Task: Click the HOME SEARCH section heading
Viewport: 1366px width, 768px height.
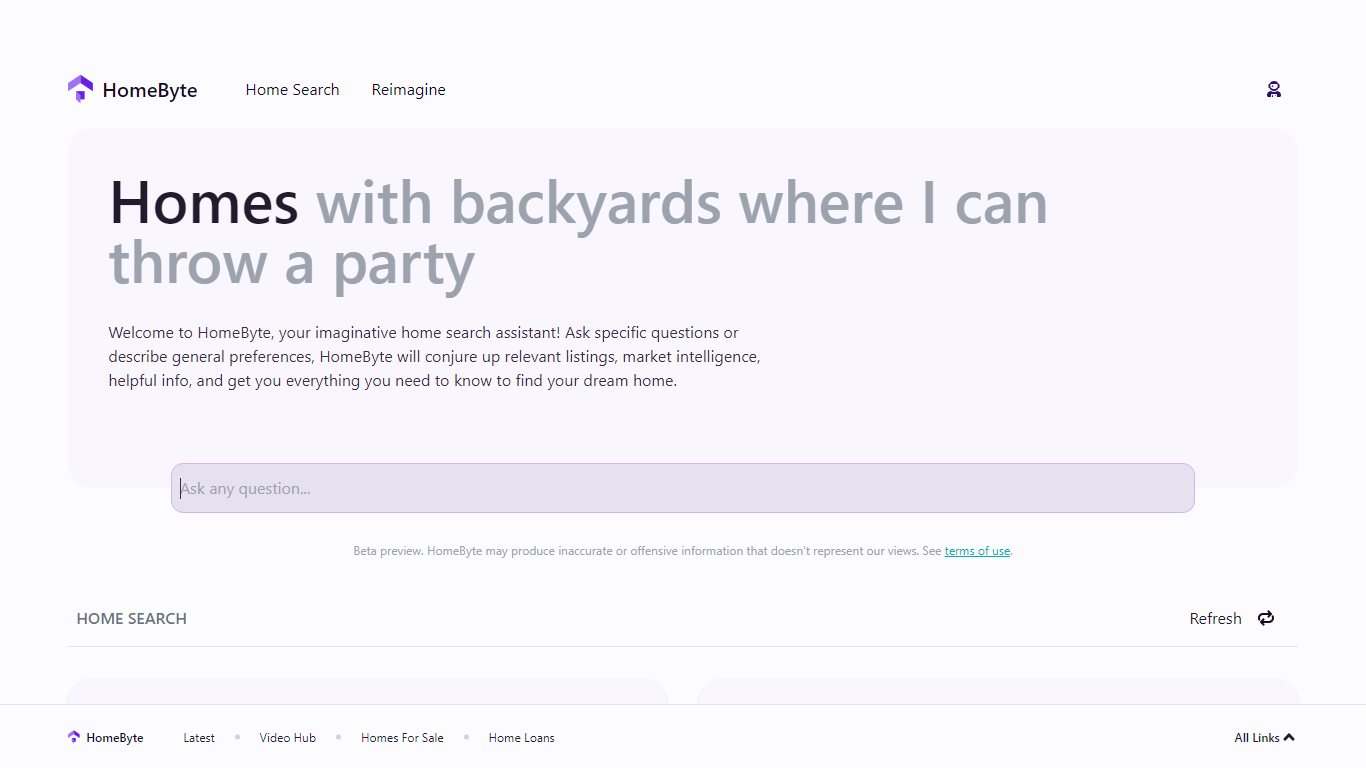Action: (x=132, y=619)
